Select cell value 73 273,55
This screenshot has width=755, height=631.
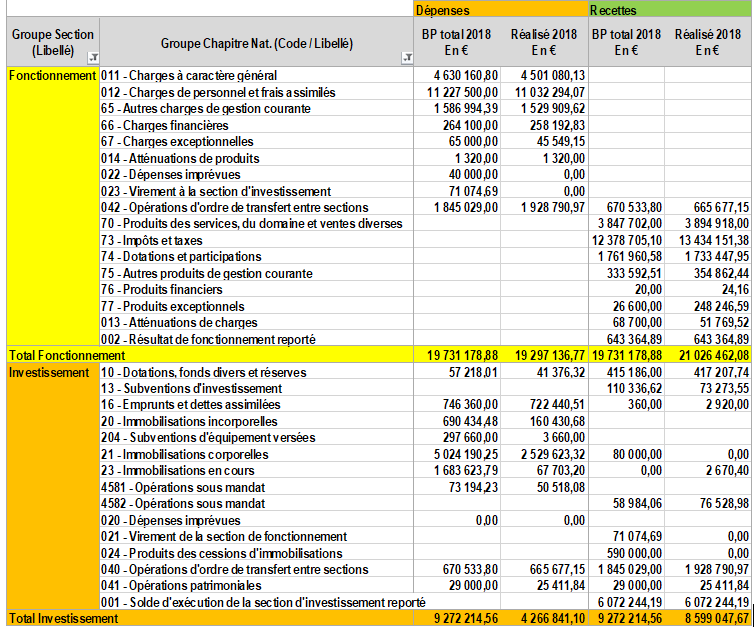click(724, 388)
